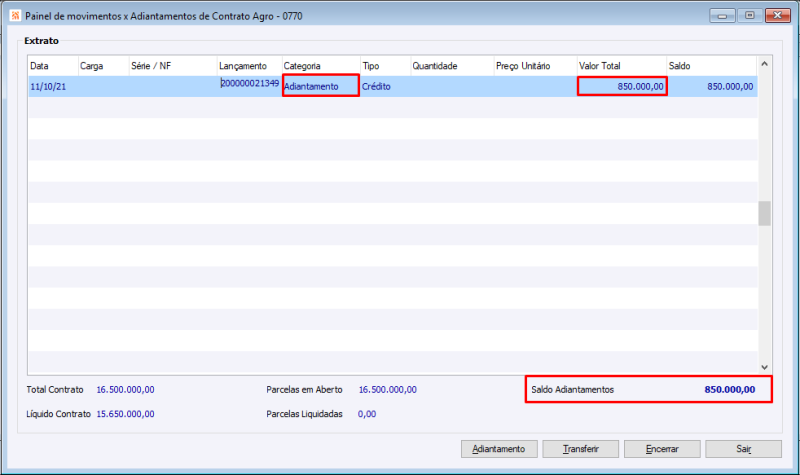
Task: Click the Total Contrato label
Action: tap(55, 390)
